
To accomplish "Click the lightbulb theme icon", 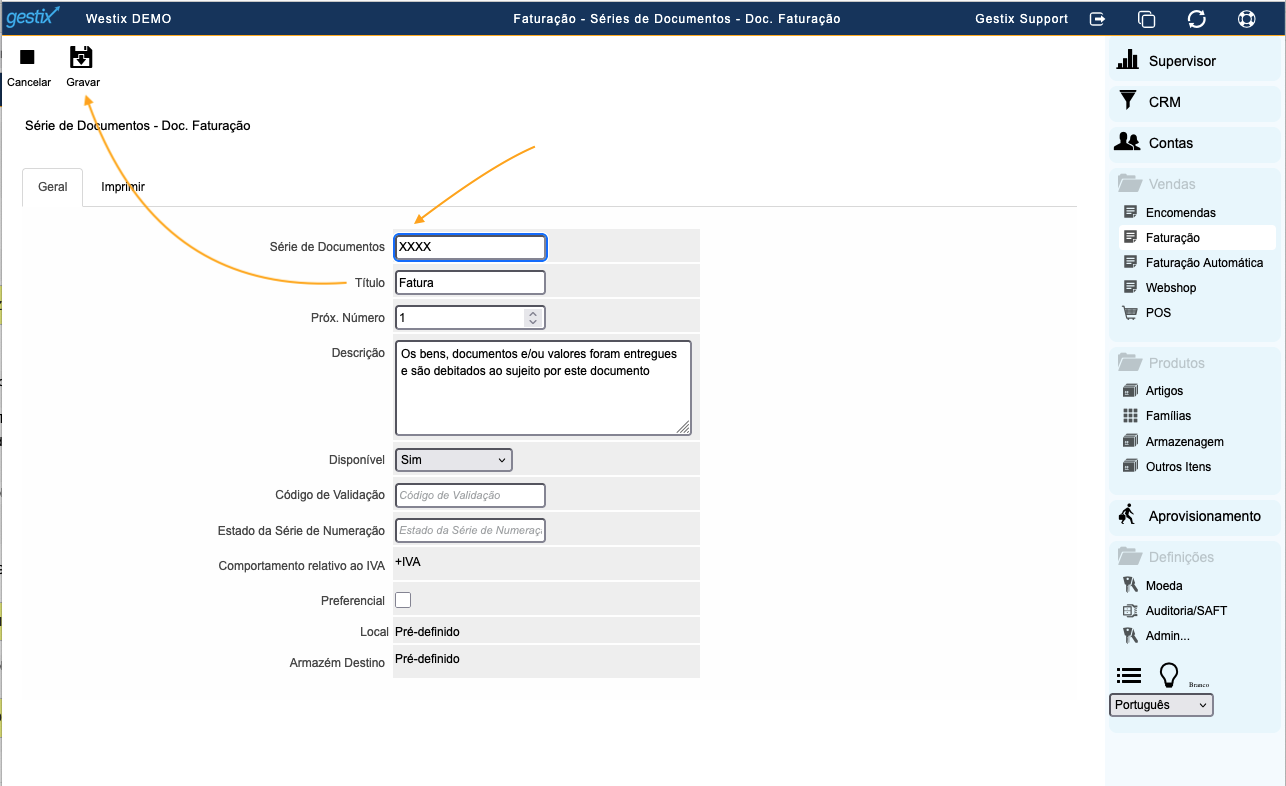I will tap(1168, 675).
